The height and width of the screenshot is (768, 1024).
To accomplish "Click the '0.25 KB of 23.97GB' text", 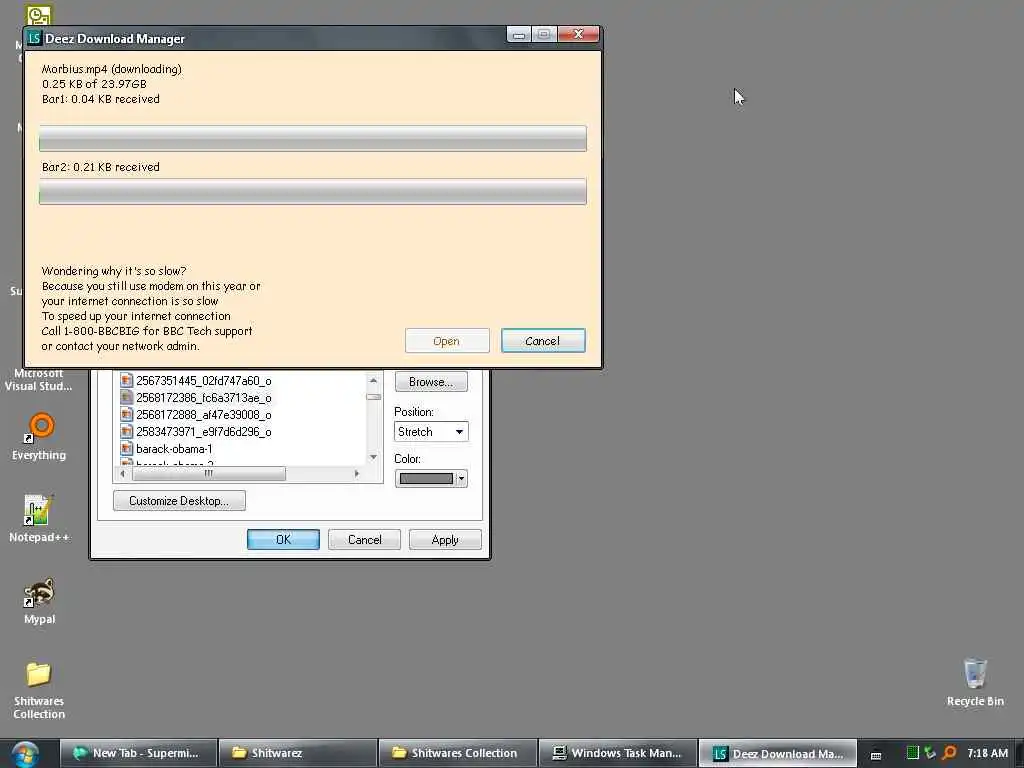I will [x=94, y=84].
